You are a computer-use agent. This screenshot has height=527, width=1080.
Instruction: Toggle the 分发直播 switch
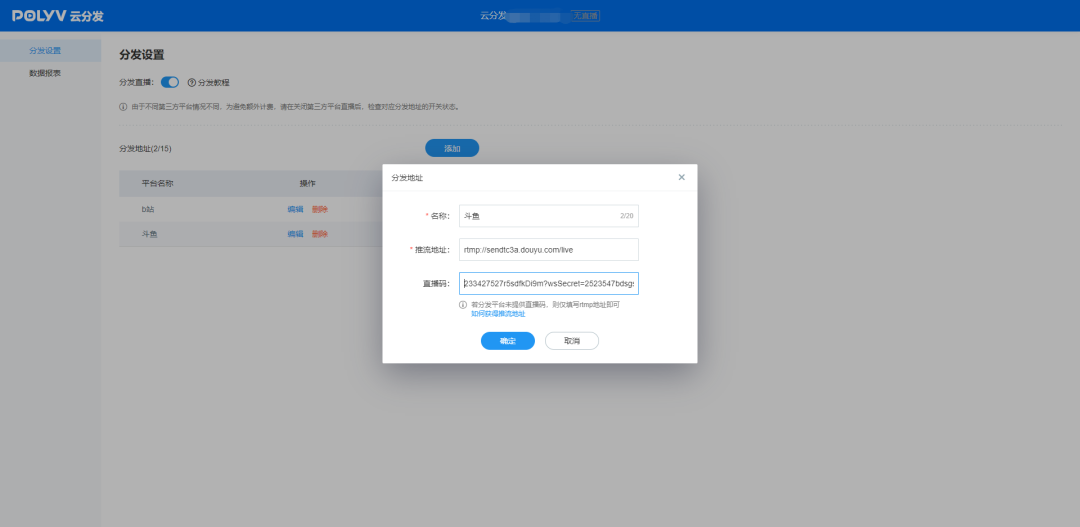click(x=170, y=82)
